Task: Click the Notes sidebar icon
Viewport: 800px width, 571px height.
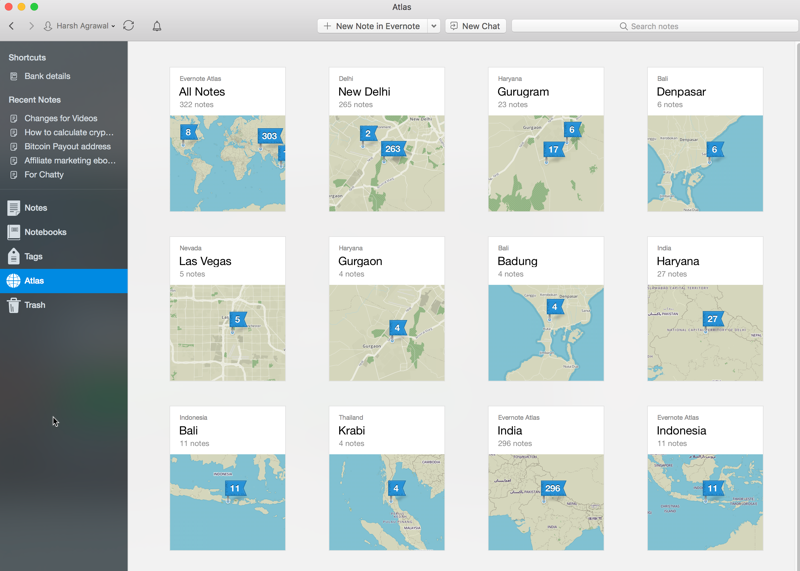Action: click(x=14, y=208)
